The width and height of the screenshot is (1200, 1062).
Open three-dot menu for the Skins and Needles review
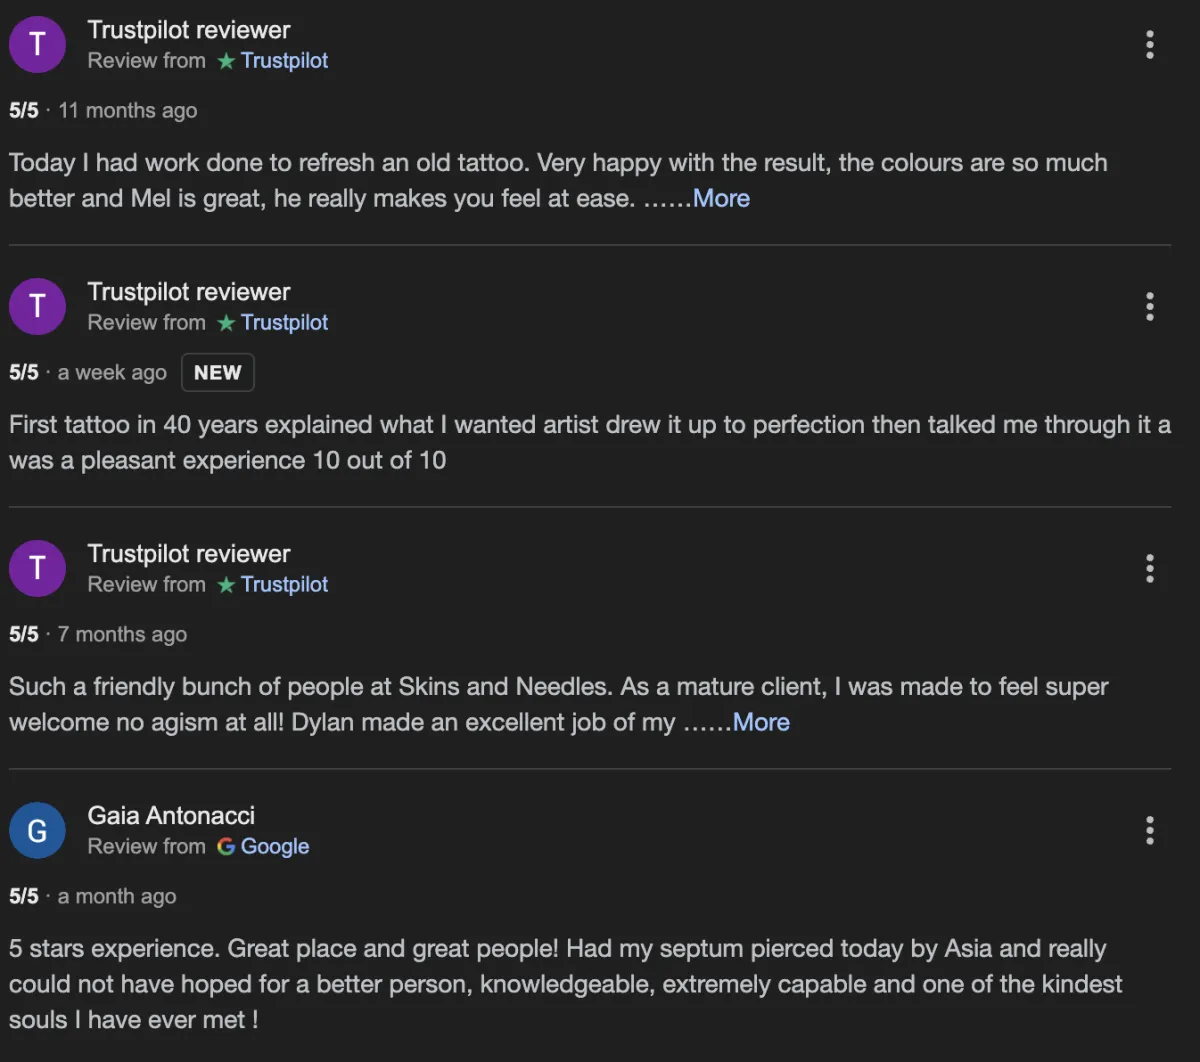pyautogui.click(x=1150, y=568)
